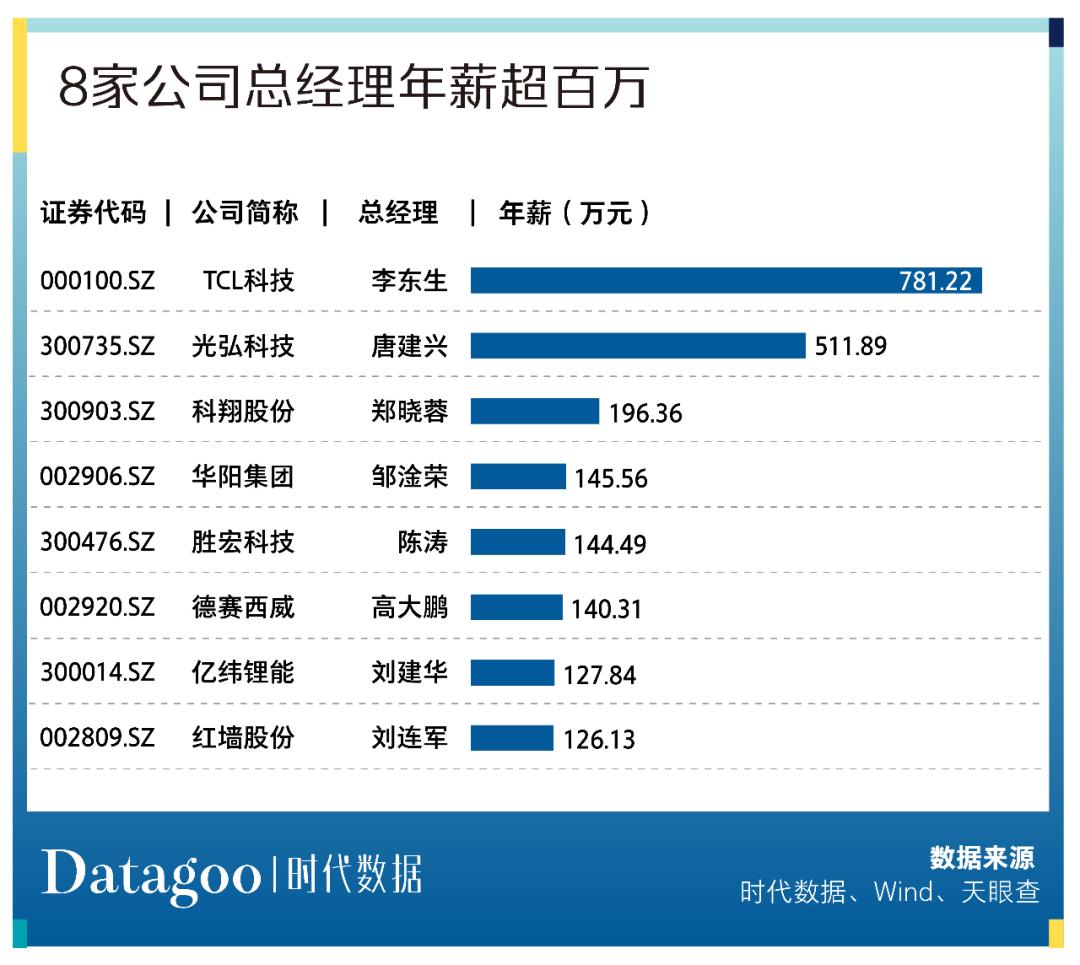Image resolution: width=1080 pixels, height=965 pixels.
Task: Click the title 8家公司总经理年薪超百万
Action: click(x=353, y=87)
